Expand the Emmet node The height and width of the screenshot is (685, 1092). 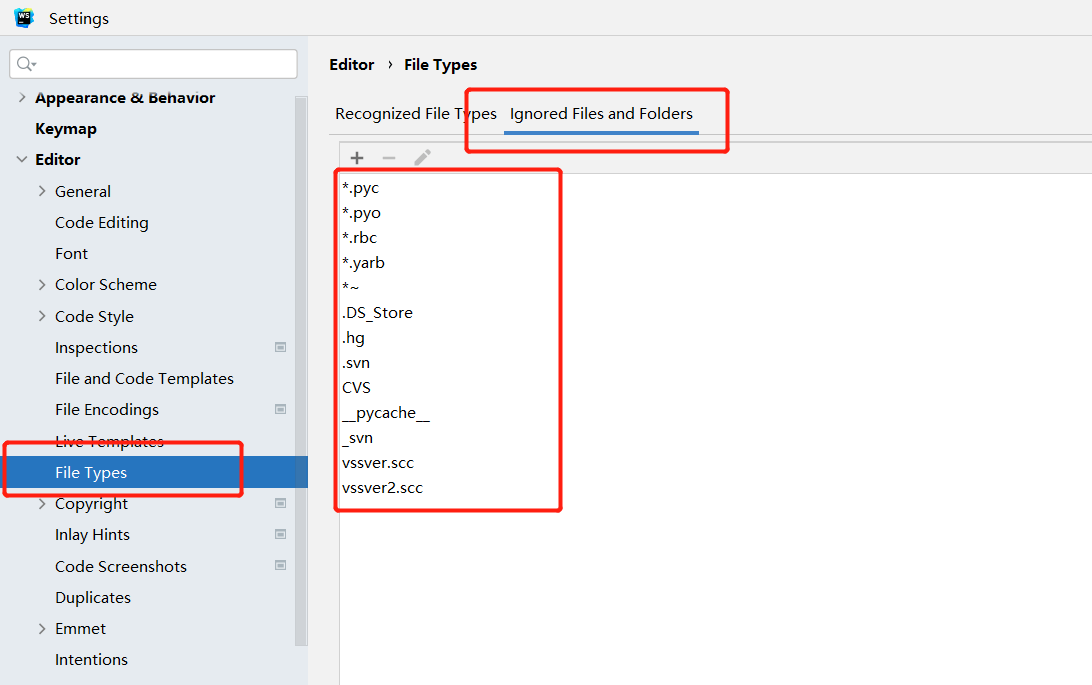pos(42,629)
